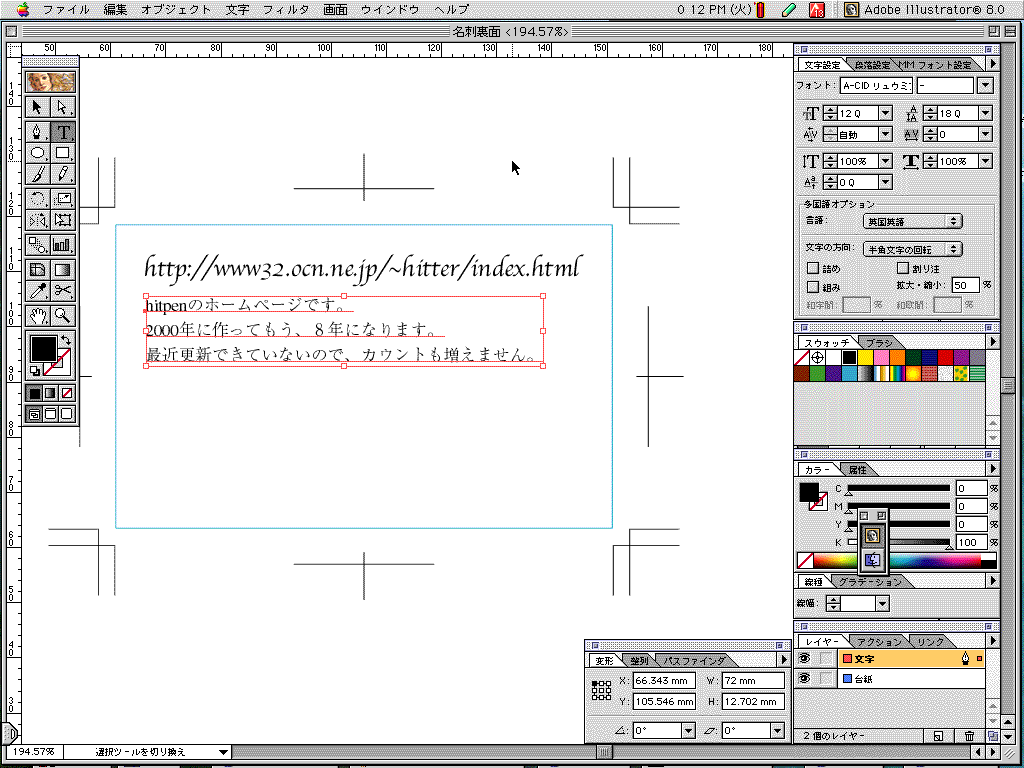The width and height of the screenshot is (1024, 768).
Task: Click the trash icon in Layers panel
Action: [x=969, y=736]
